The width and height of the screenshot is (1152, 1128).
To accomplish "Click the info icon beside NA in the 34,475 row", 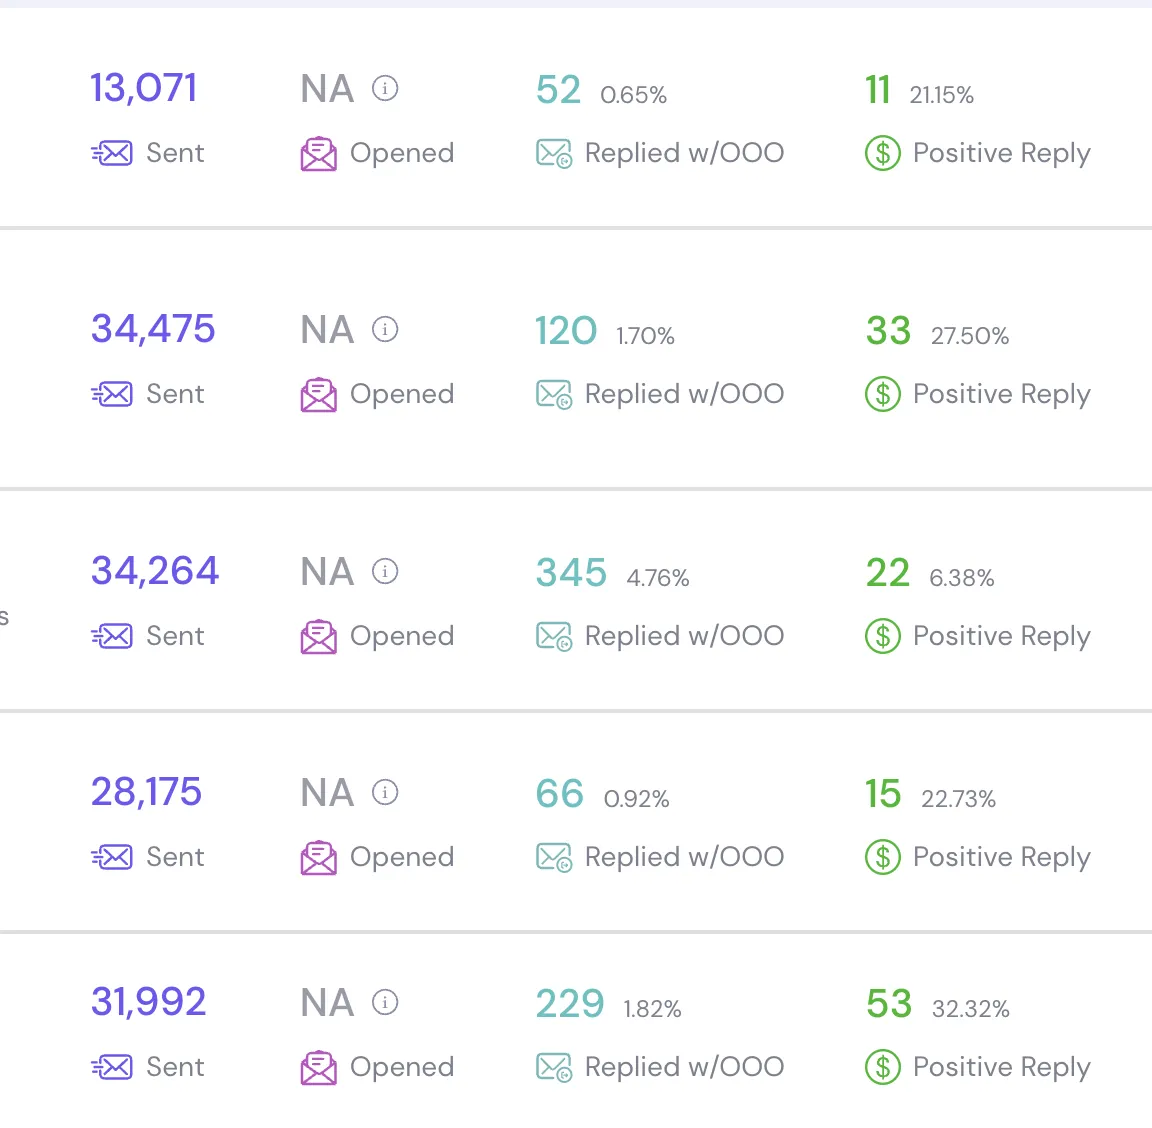I will click(x=385, y=329).
